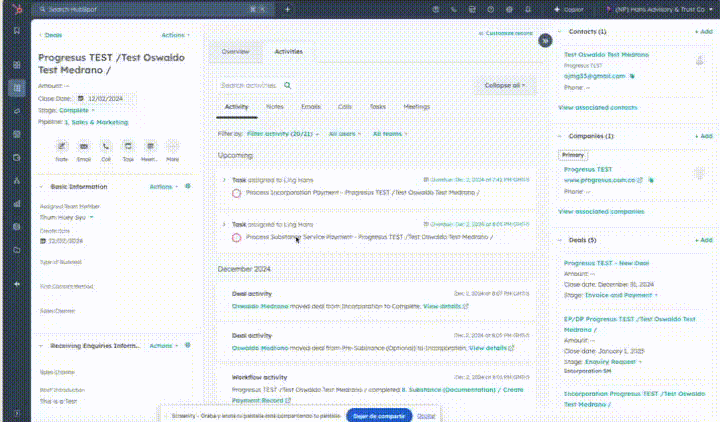This screenshot has width=720, height=422.
Task: Open the Collapse all dropdown
Action: click(x=504, y=86)
